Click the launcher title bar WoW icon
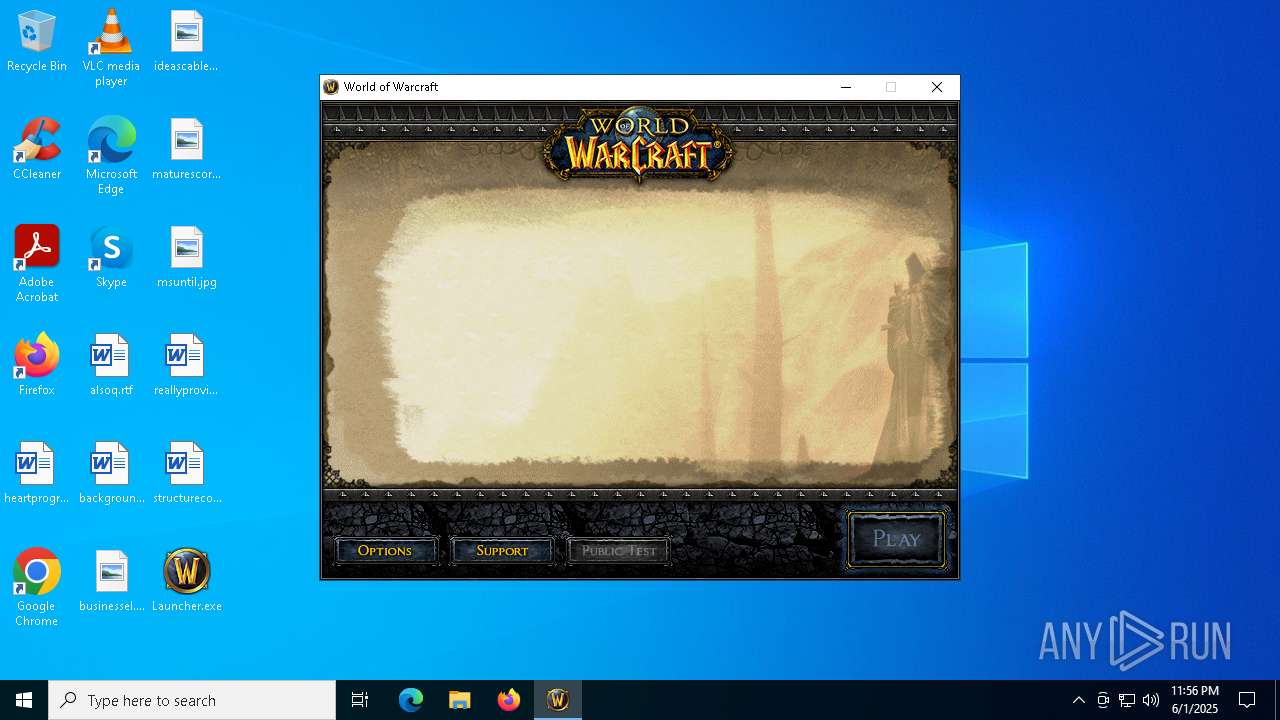Image resolution: width=1280 pixels, height=720 pixels. point(332,87)
